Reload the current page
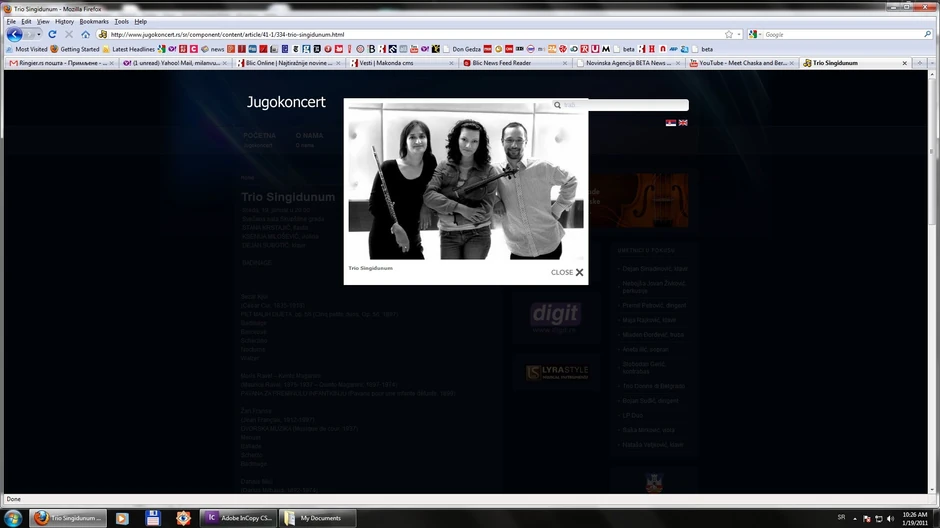This screenshot has width=940, height=528. click(x=52, y=34)
